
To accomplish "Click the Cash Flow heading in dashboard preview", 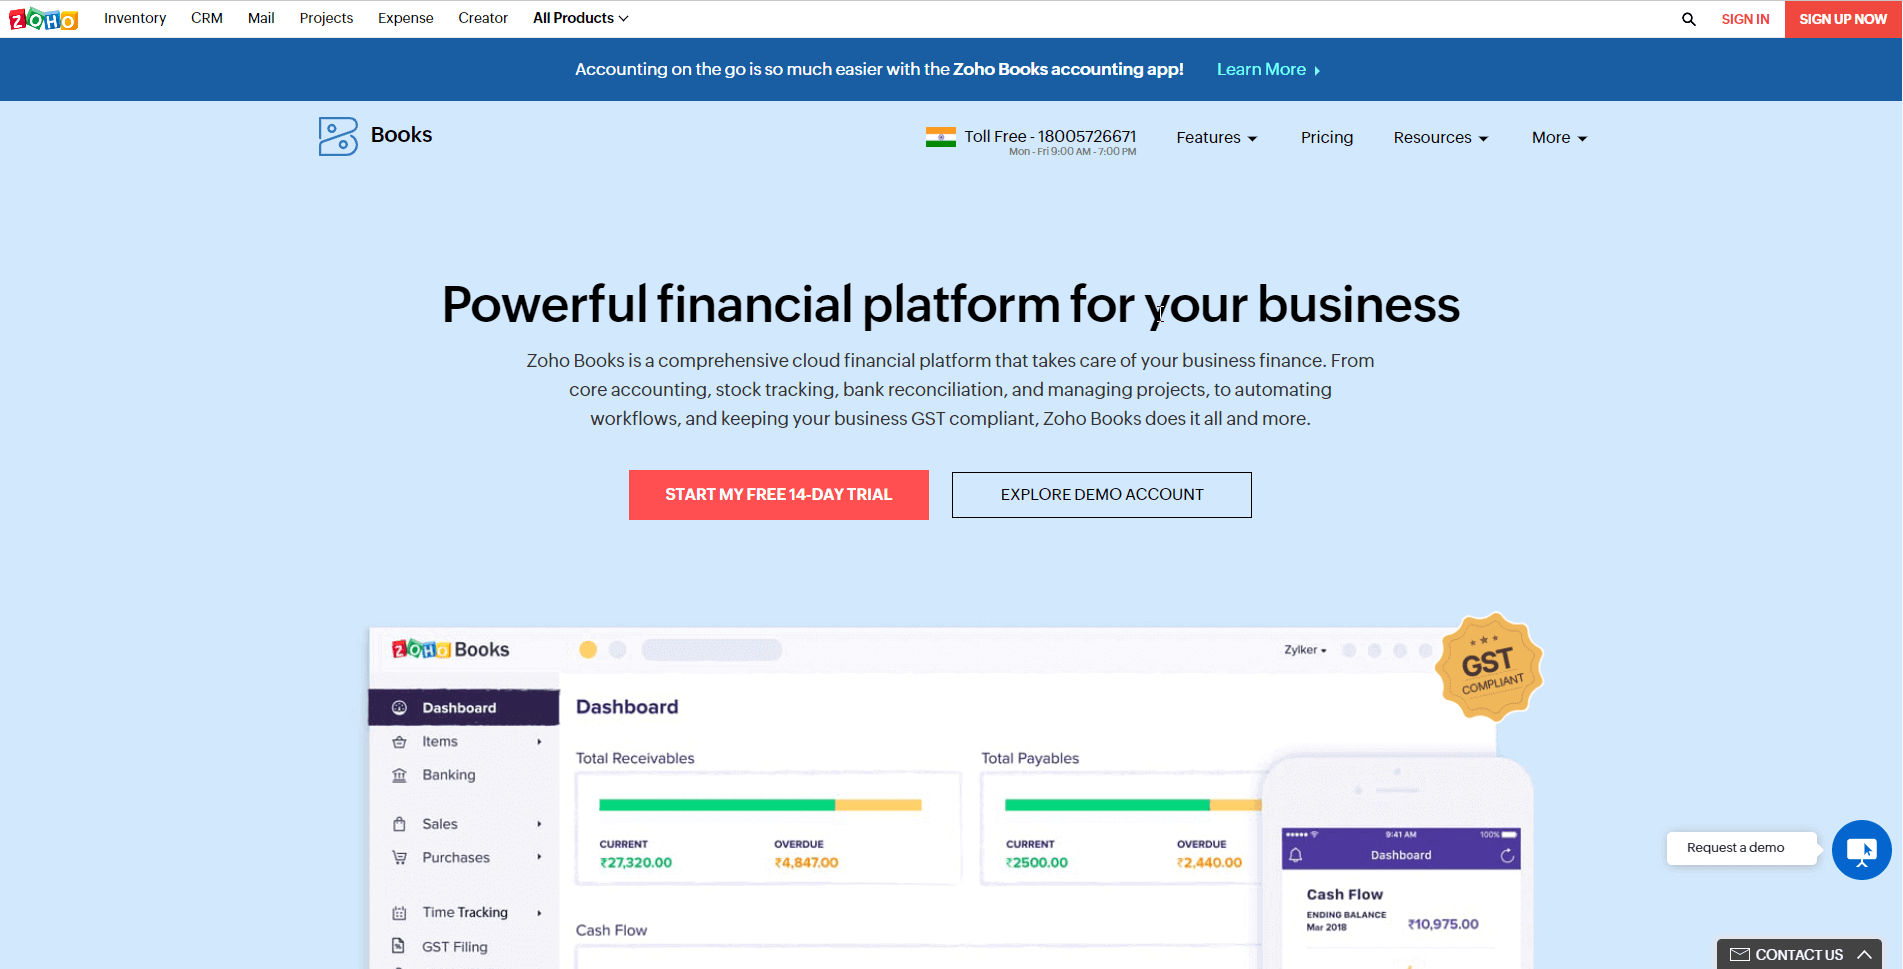I will (x=611, y=930).
